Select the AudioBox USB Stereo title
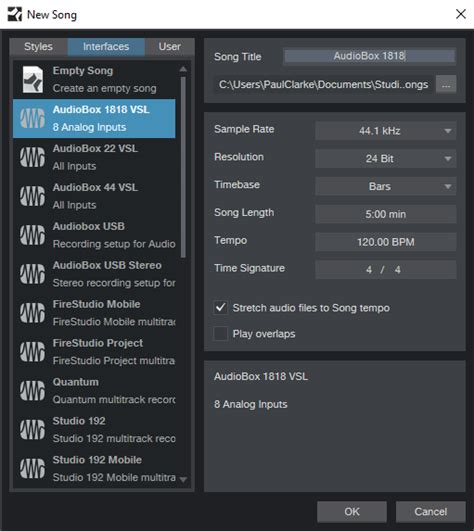 pos(107,265)
